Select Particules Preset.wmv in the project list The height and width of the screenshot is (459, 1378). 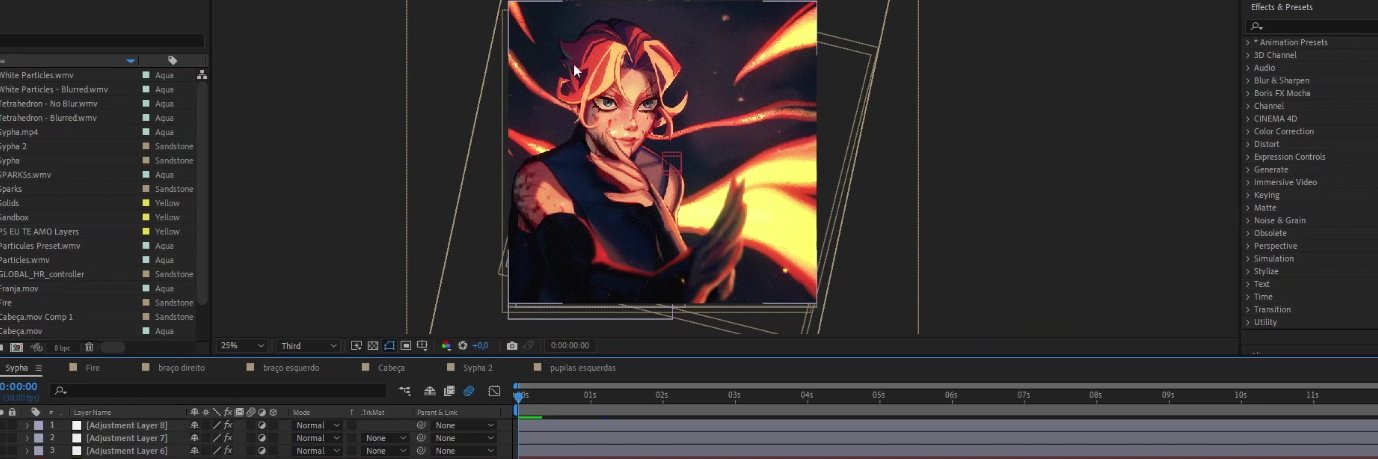[x=40, y=245]
